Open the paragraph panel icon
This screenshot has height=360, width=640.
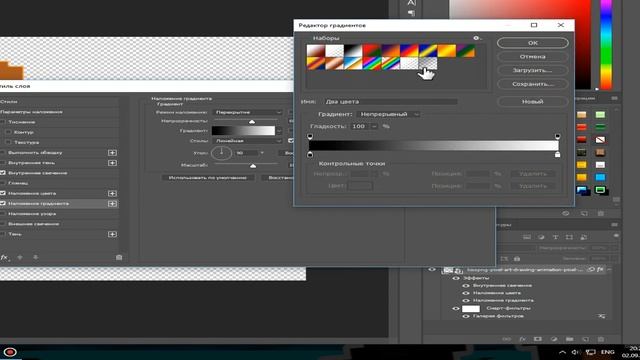[411, 13]
